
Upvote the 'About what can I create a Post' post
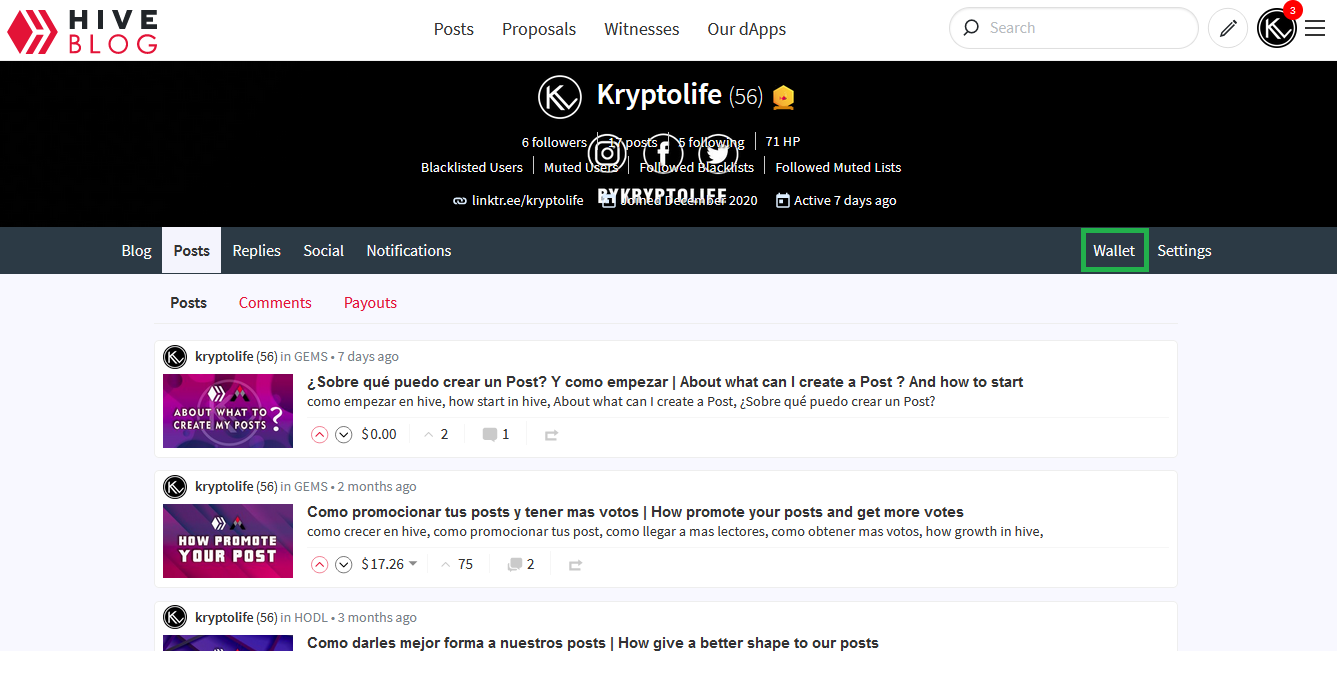coord(319,434)
